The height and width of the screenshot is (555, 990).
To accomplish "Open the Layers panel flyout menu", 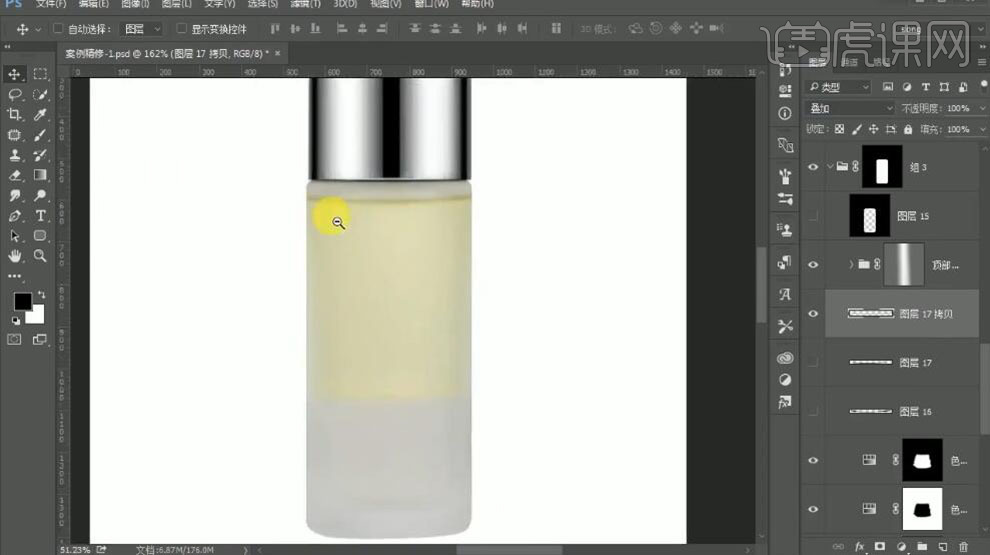I will coord(982,63).
